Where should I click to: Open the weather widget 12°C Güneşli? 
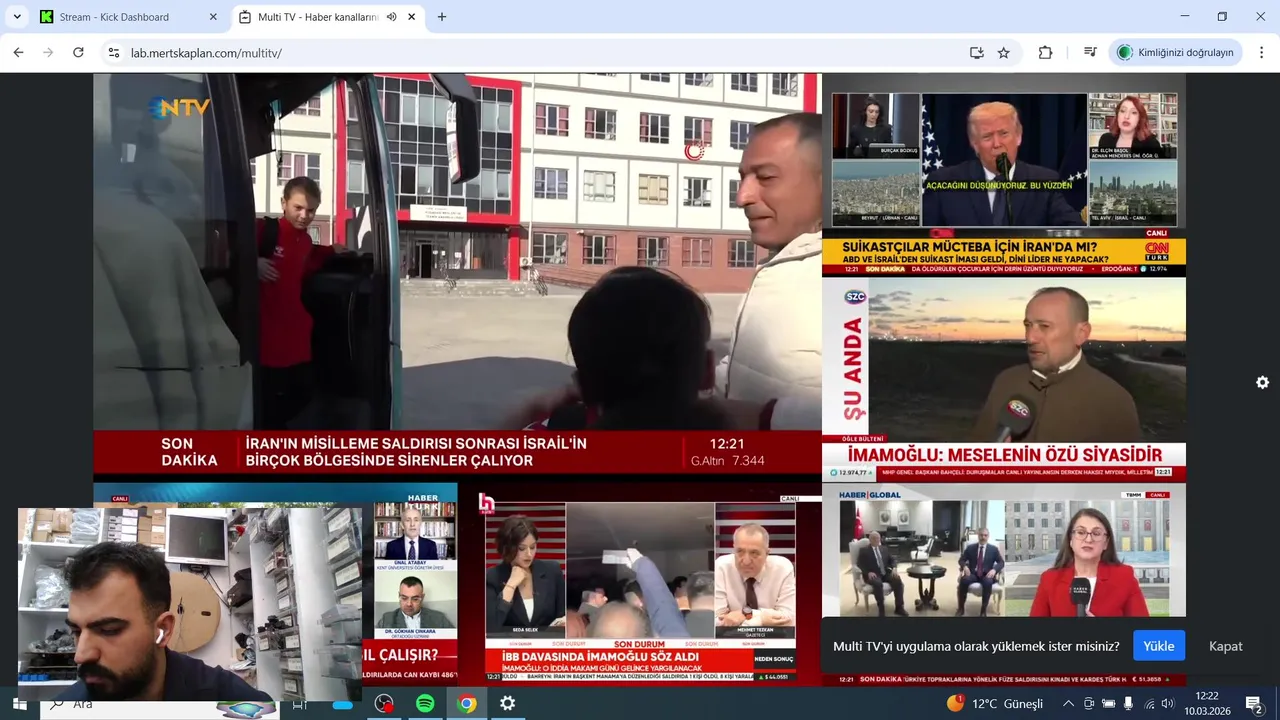point(995,704)
